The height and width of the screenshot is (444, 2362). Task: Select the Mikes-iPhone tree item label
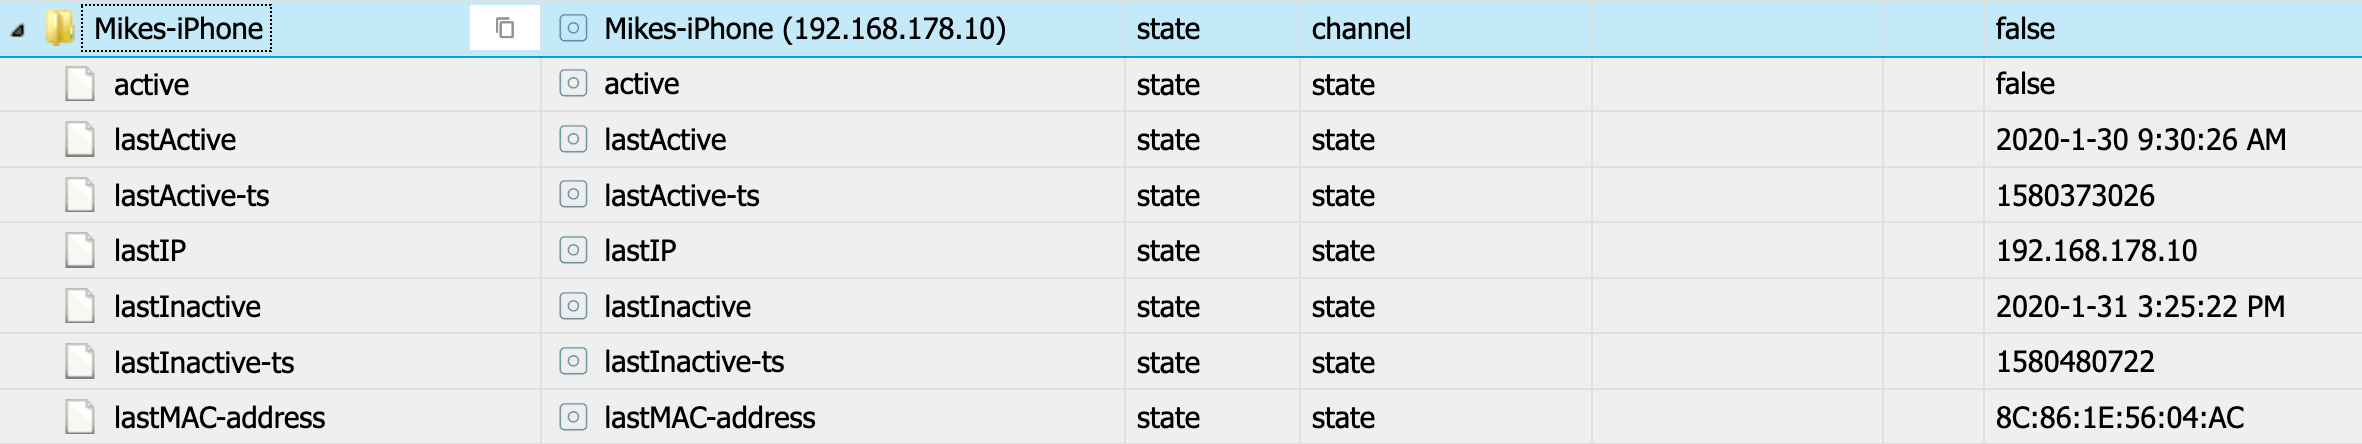click(178, 29)
